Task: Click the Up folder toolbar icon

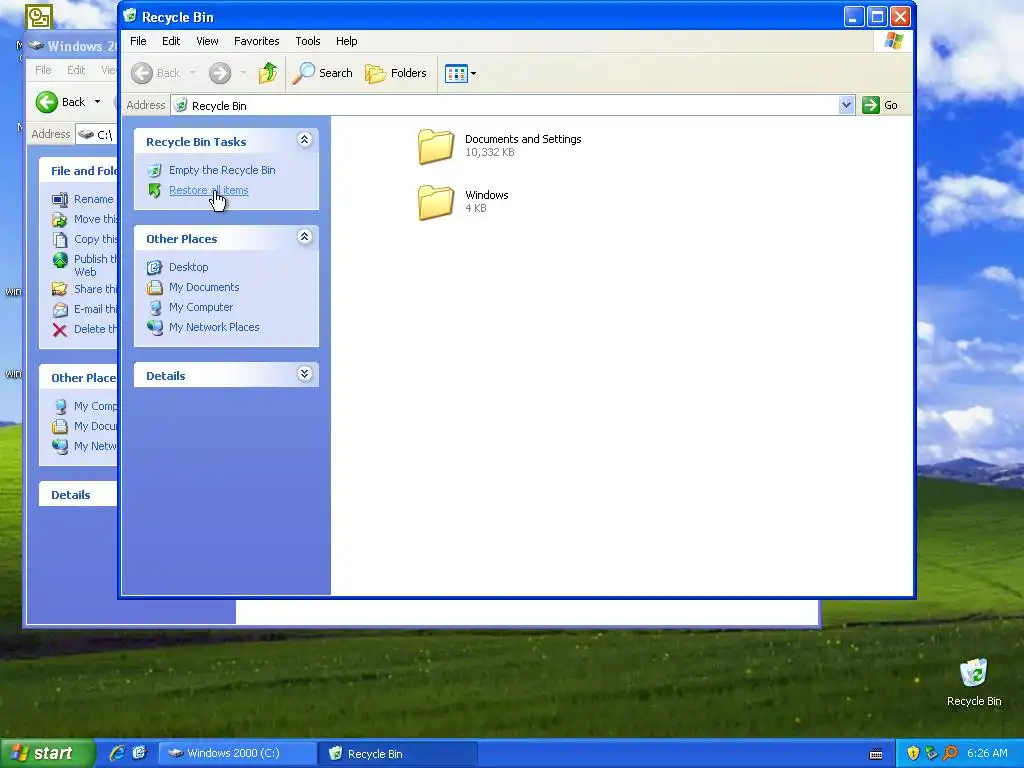Action: point(267,73)
